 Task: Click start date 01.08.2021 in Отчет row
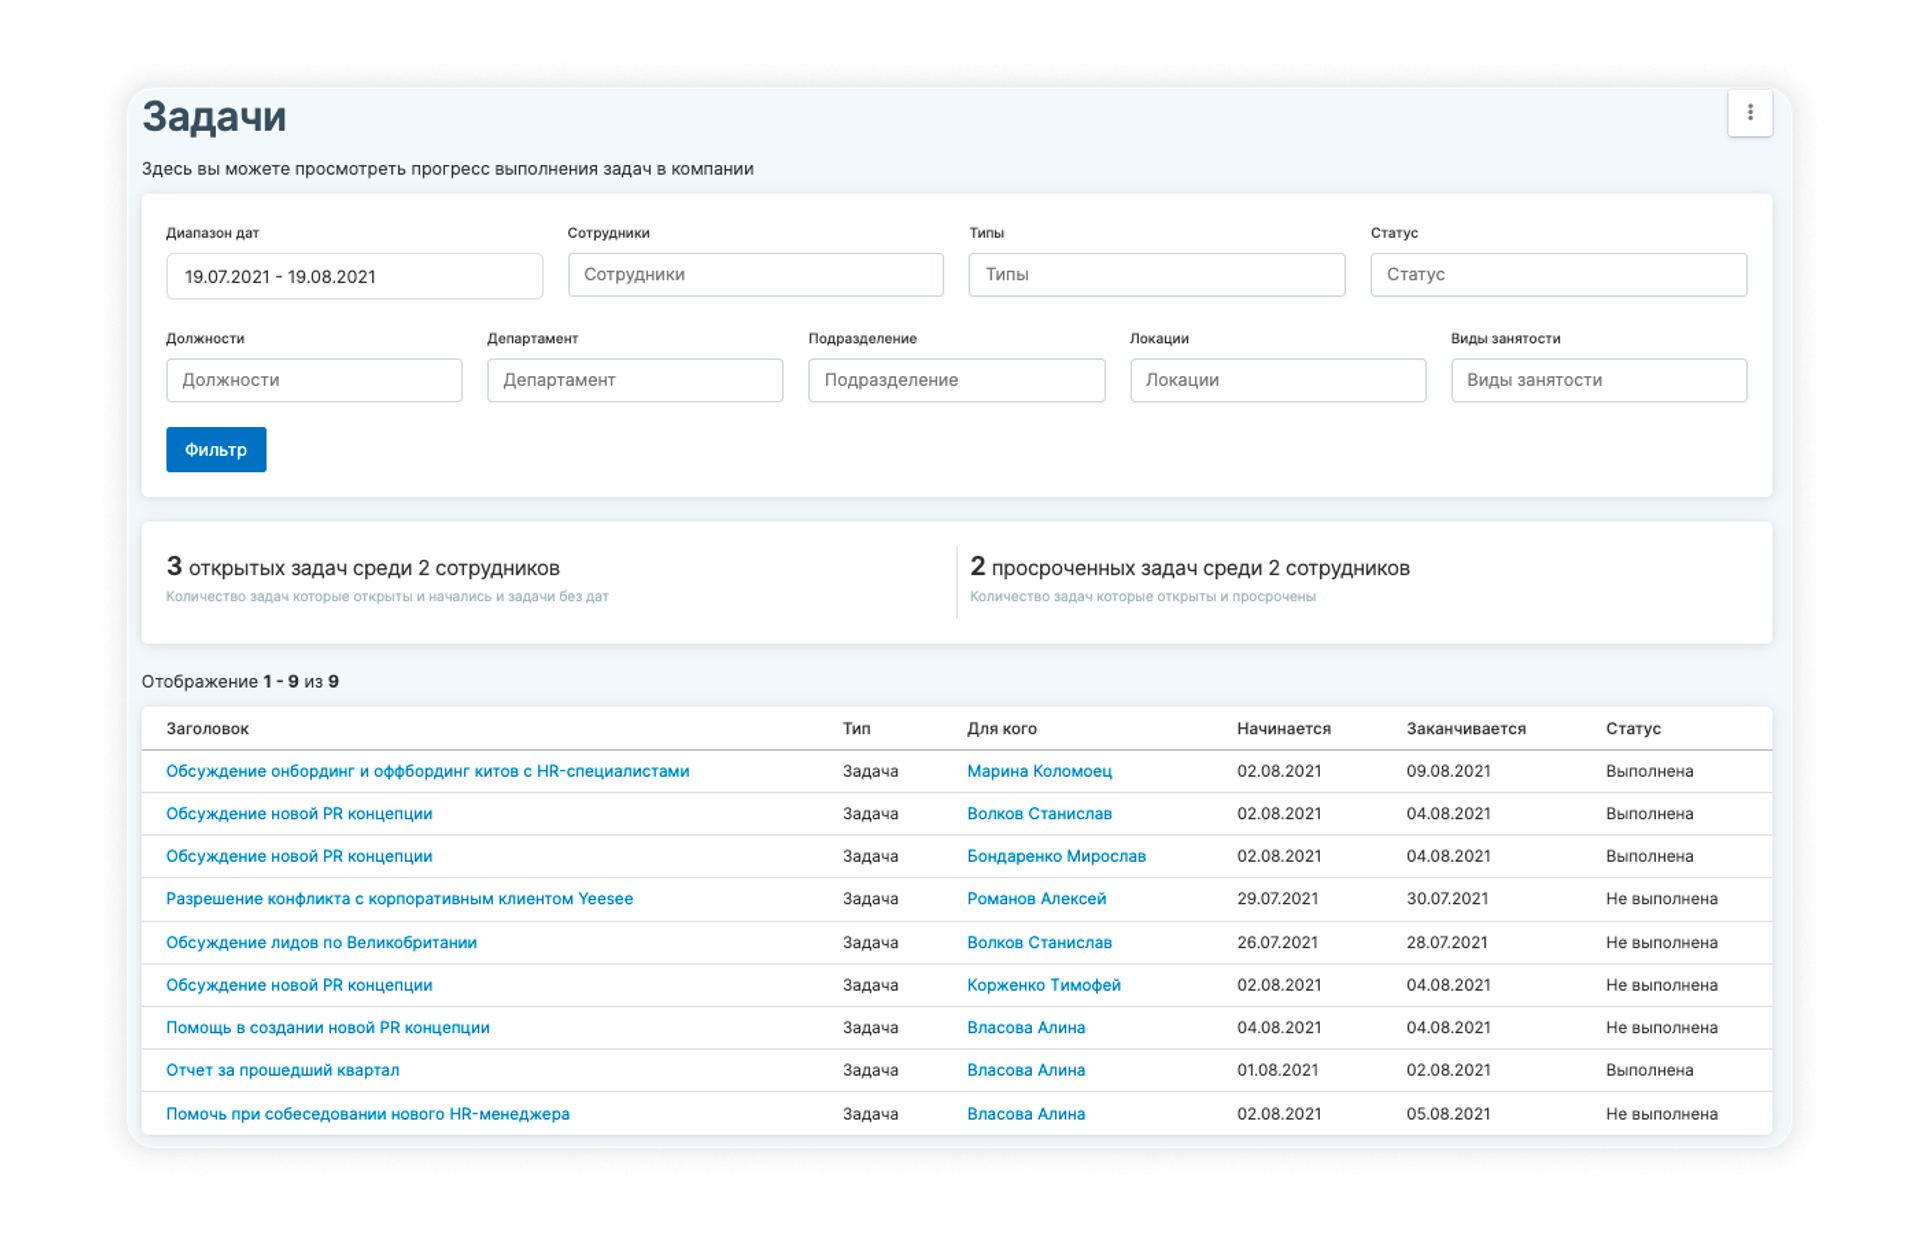[x=1277, y=1070]
